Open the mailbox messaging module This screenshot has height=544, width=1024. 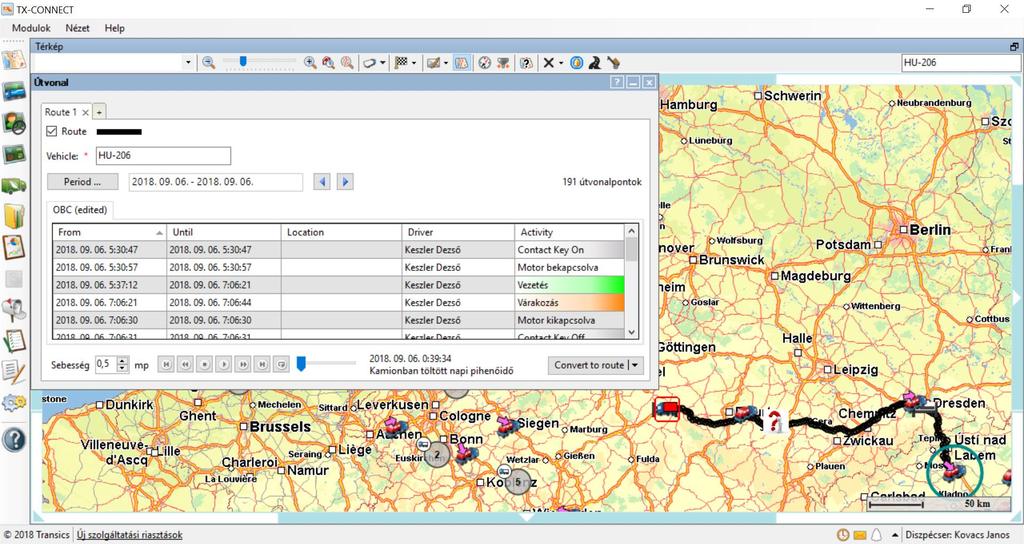click(14, 310)
